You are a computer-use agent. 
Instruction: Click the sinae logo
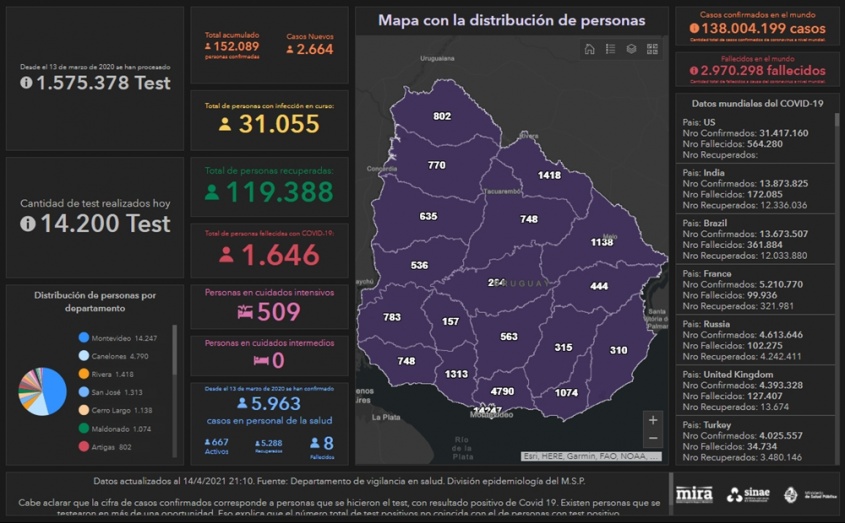[x=747, y=494]
